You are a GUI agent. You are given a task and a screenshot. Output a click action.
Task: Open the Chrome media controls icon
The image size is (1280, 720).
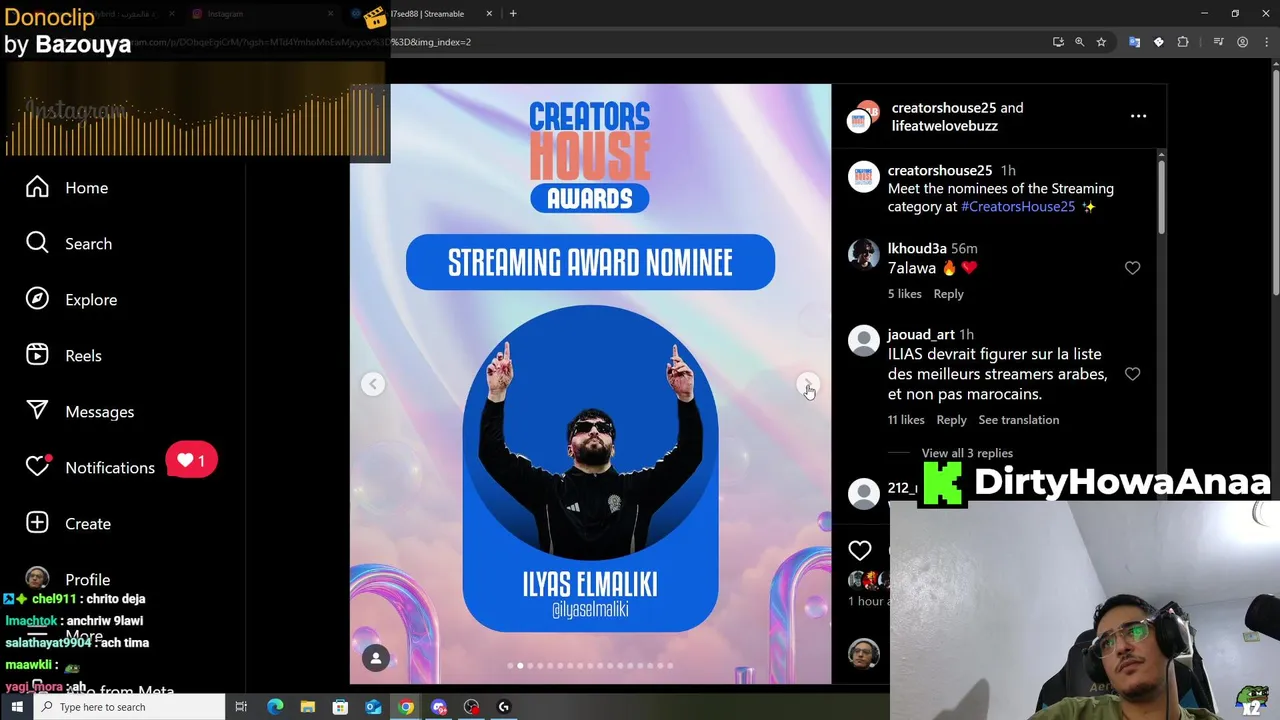tap(1218, 42)
